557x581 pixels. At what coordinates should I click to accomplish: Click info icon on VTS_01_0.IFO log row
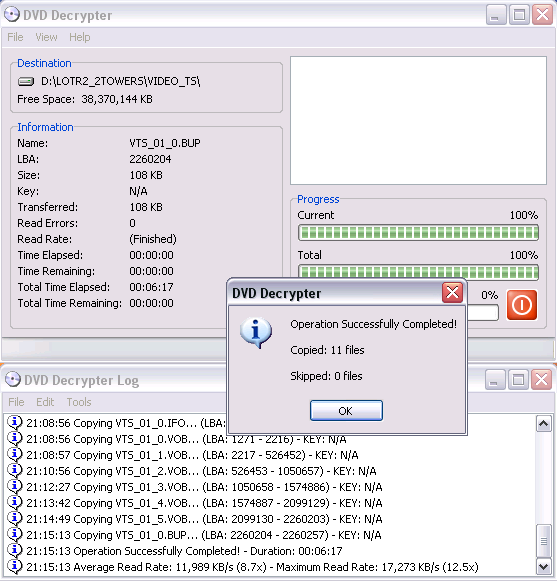[x=15, y=423]
